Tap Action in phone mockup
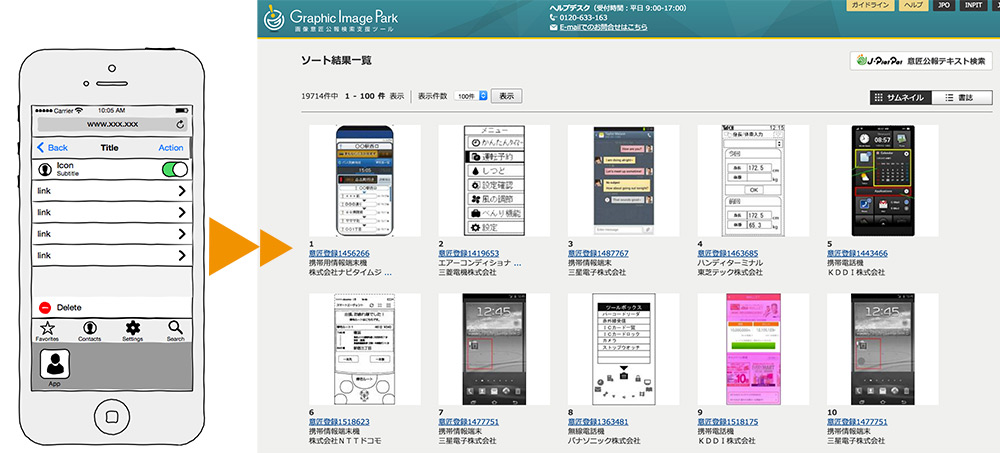The height and width of the screenshot is (453, 1000). (x=171, y=147)
